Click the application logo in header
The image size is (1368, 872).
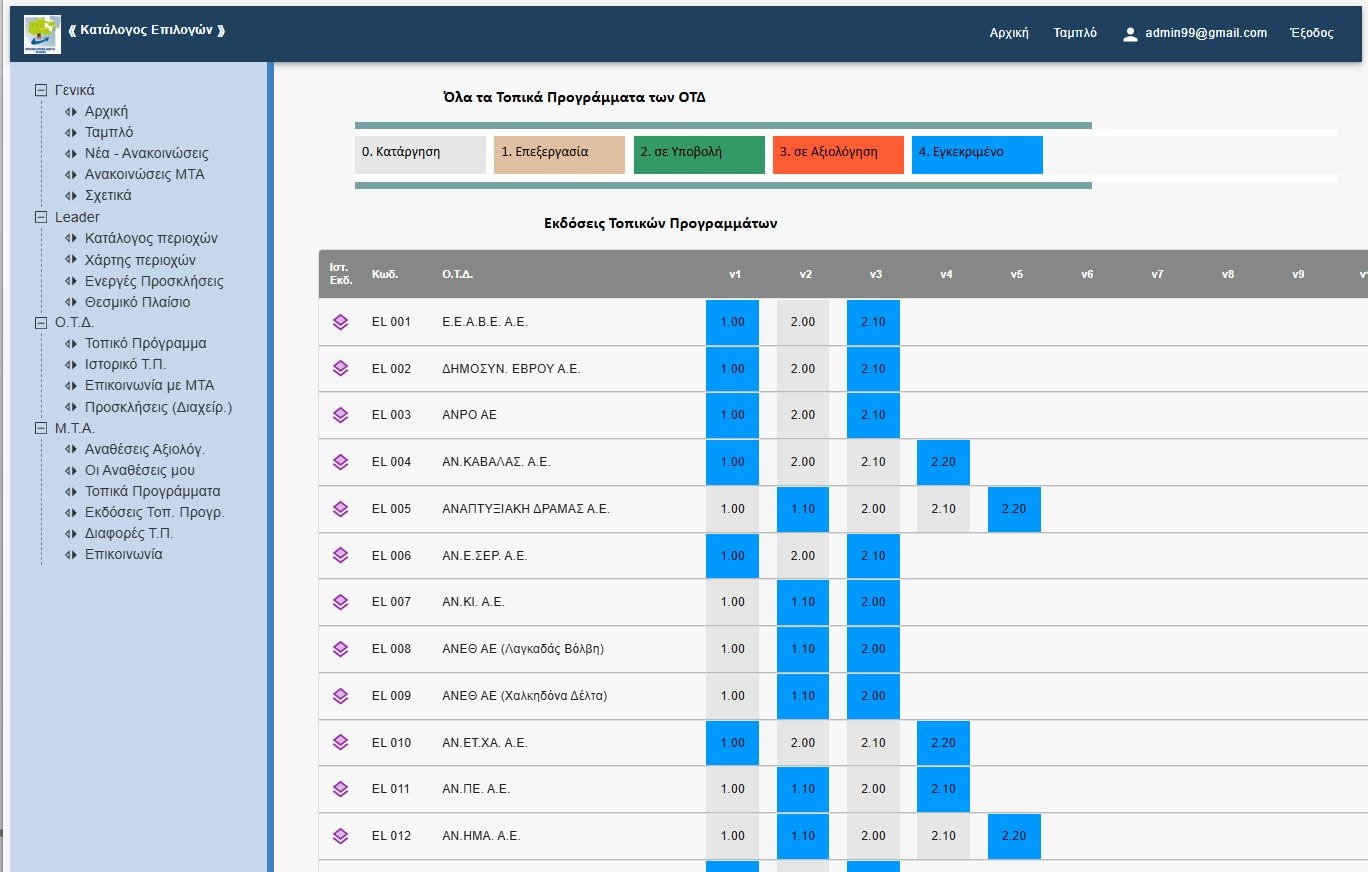click(42, 34)
